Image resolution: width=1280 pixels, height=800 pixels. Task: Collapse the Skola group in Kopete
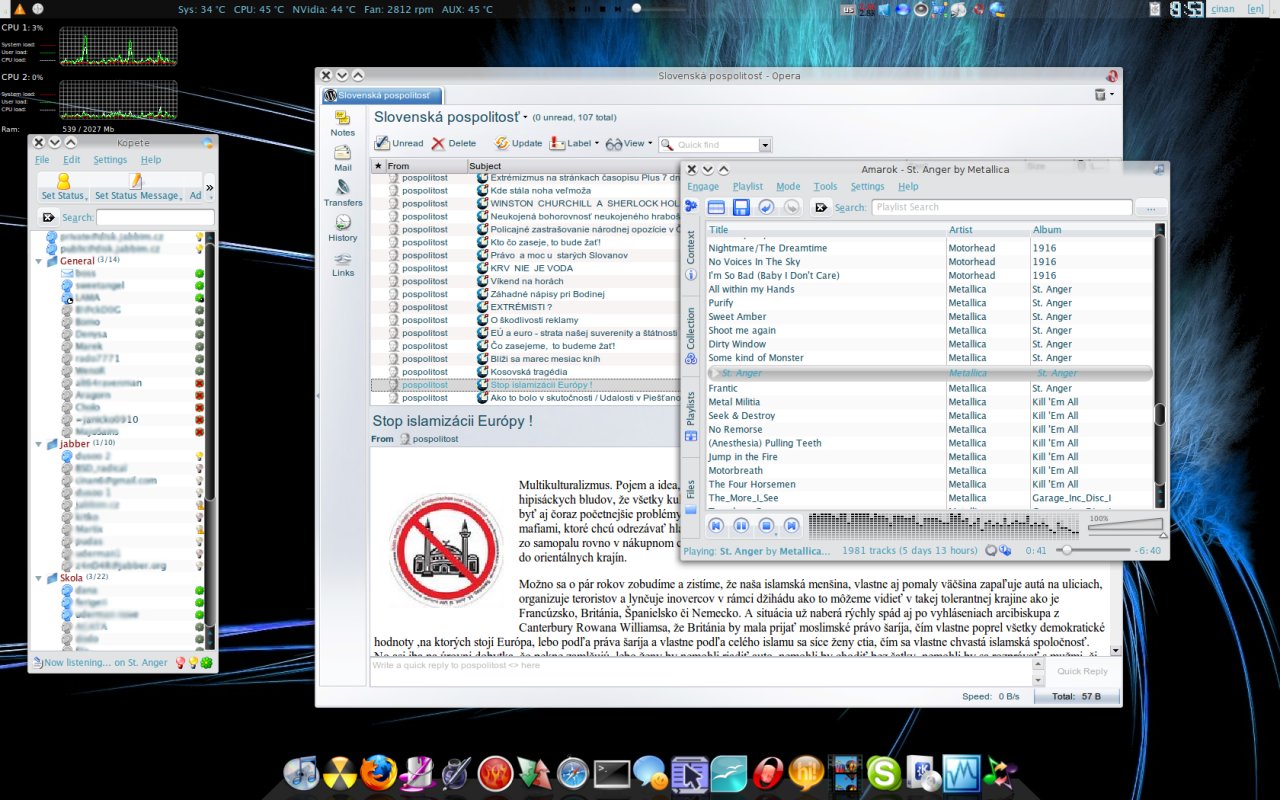[x=39, y=578]
